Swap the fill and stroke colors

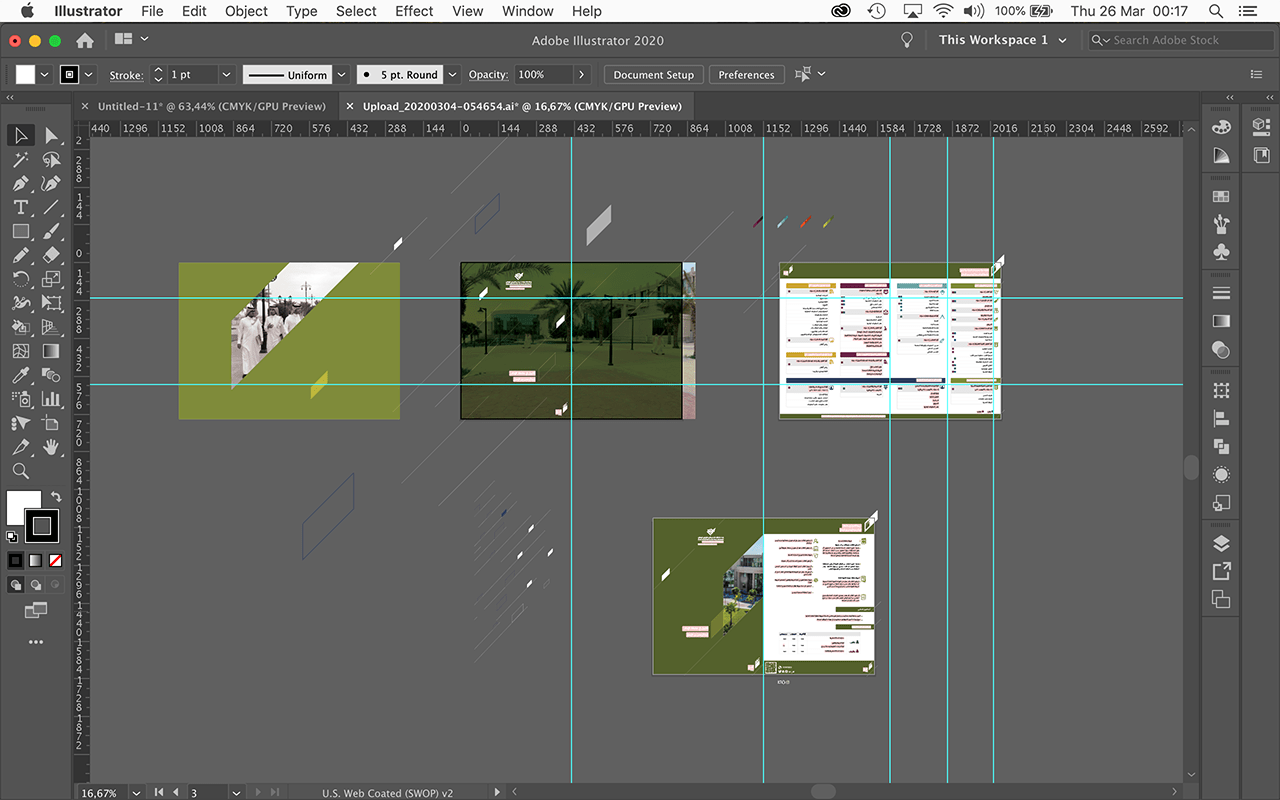[x=56, y=496]
